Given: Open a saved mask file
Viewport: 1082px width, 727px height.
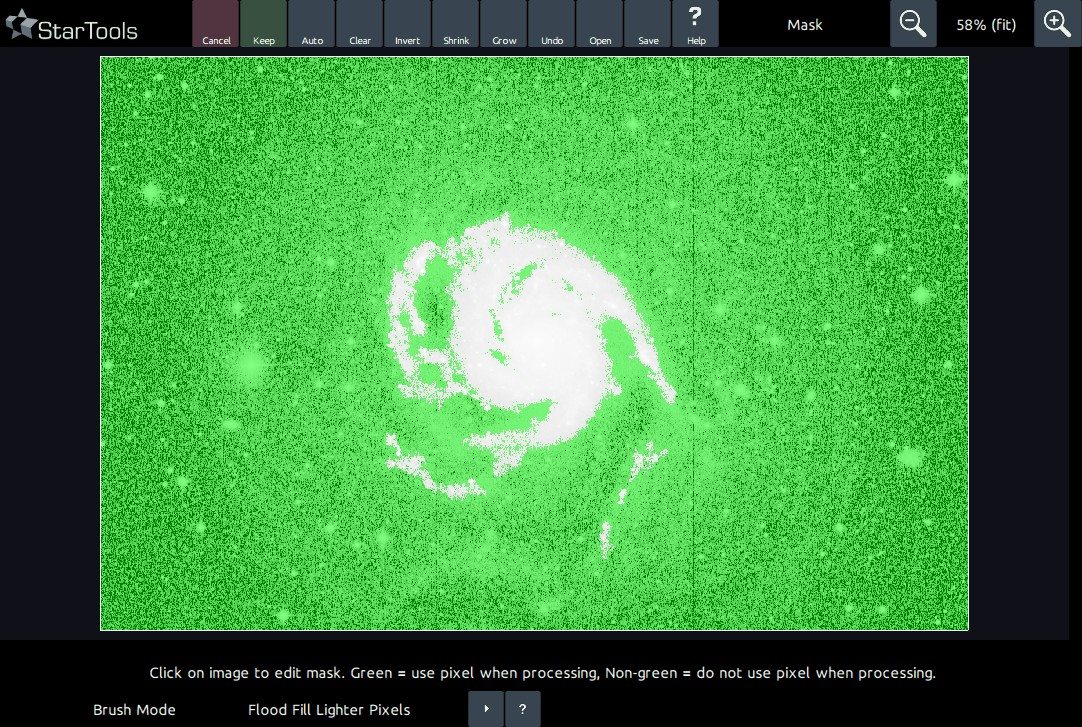Looking at the screenshot, I should click(600, 23).
